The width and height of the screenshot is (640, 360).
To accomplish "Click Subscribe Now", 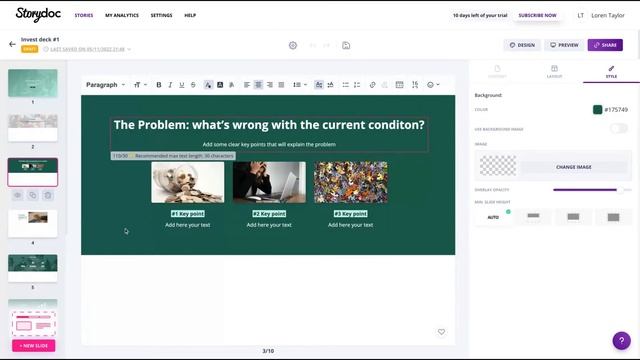I will tap(537, 15).
